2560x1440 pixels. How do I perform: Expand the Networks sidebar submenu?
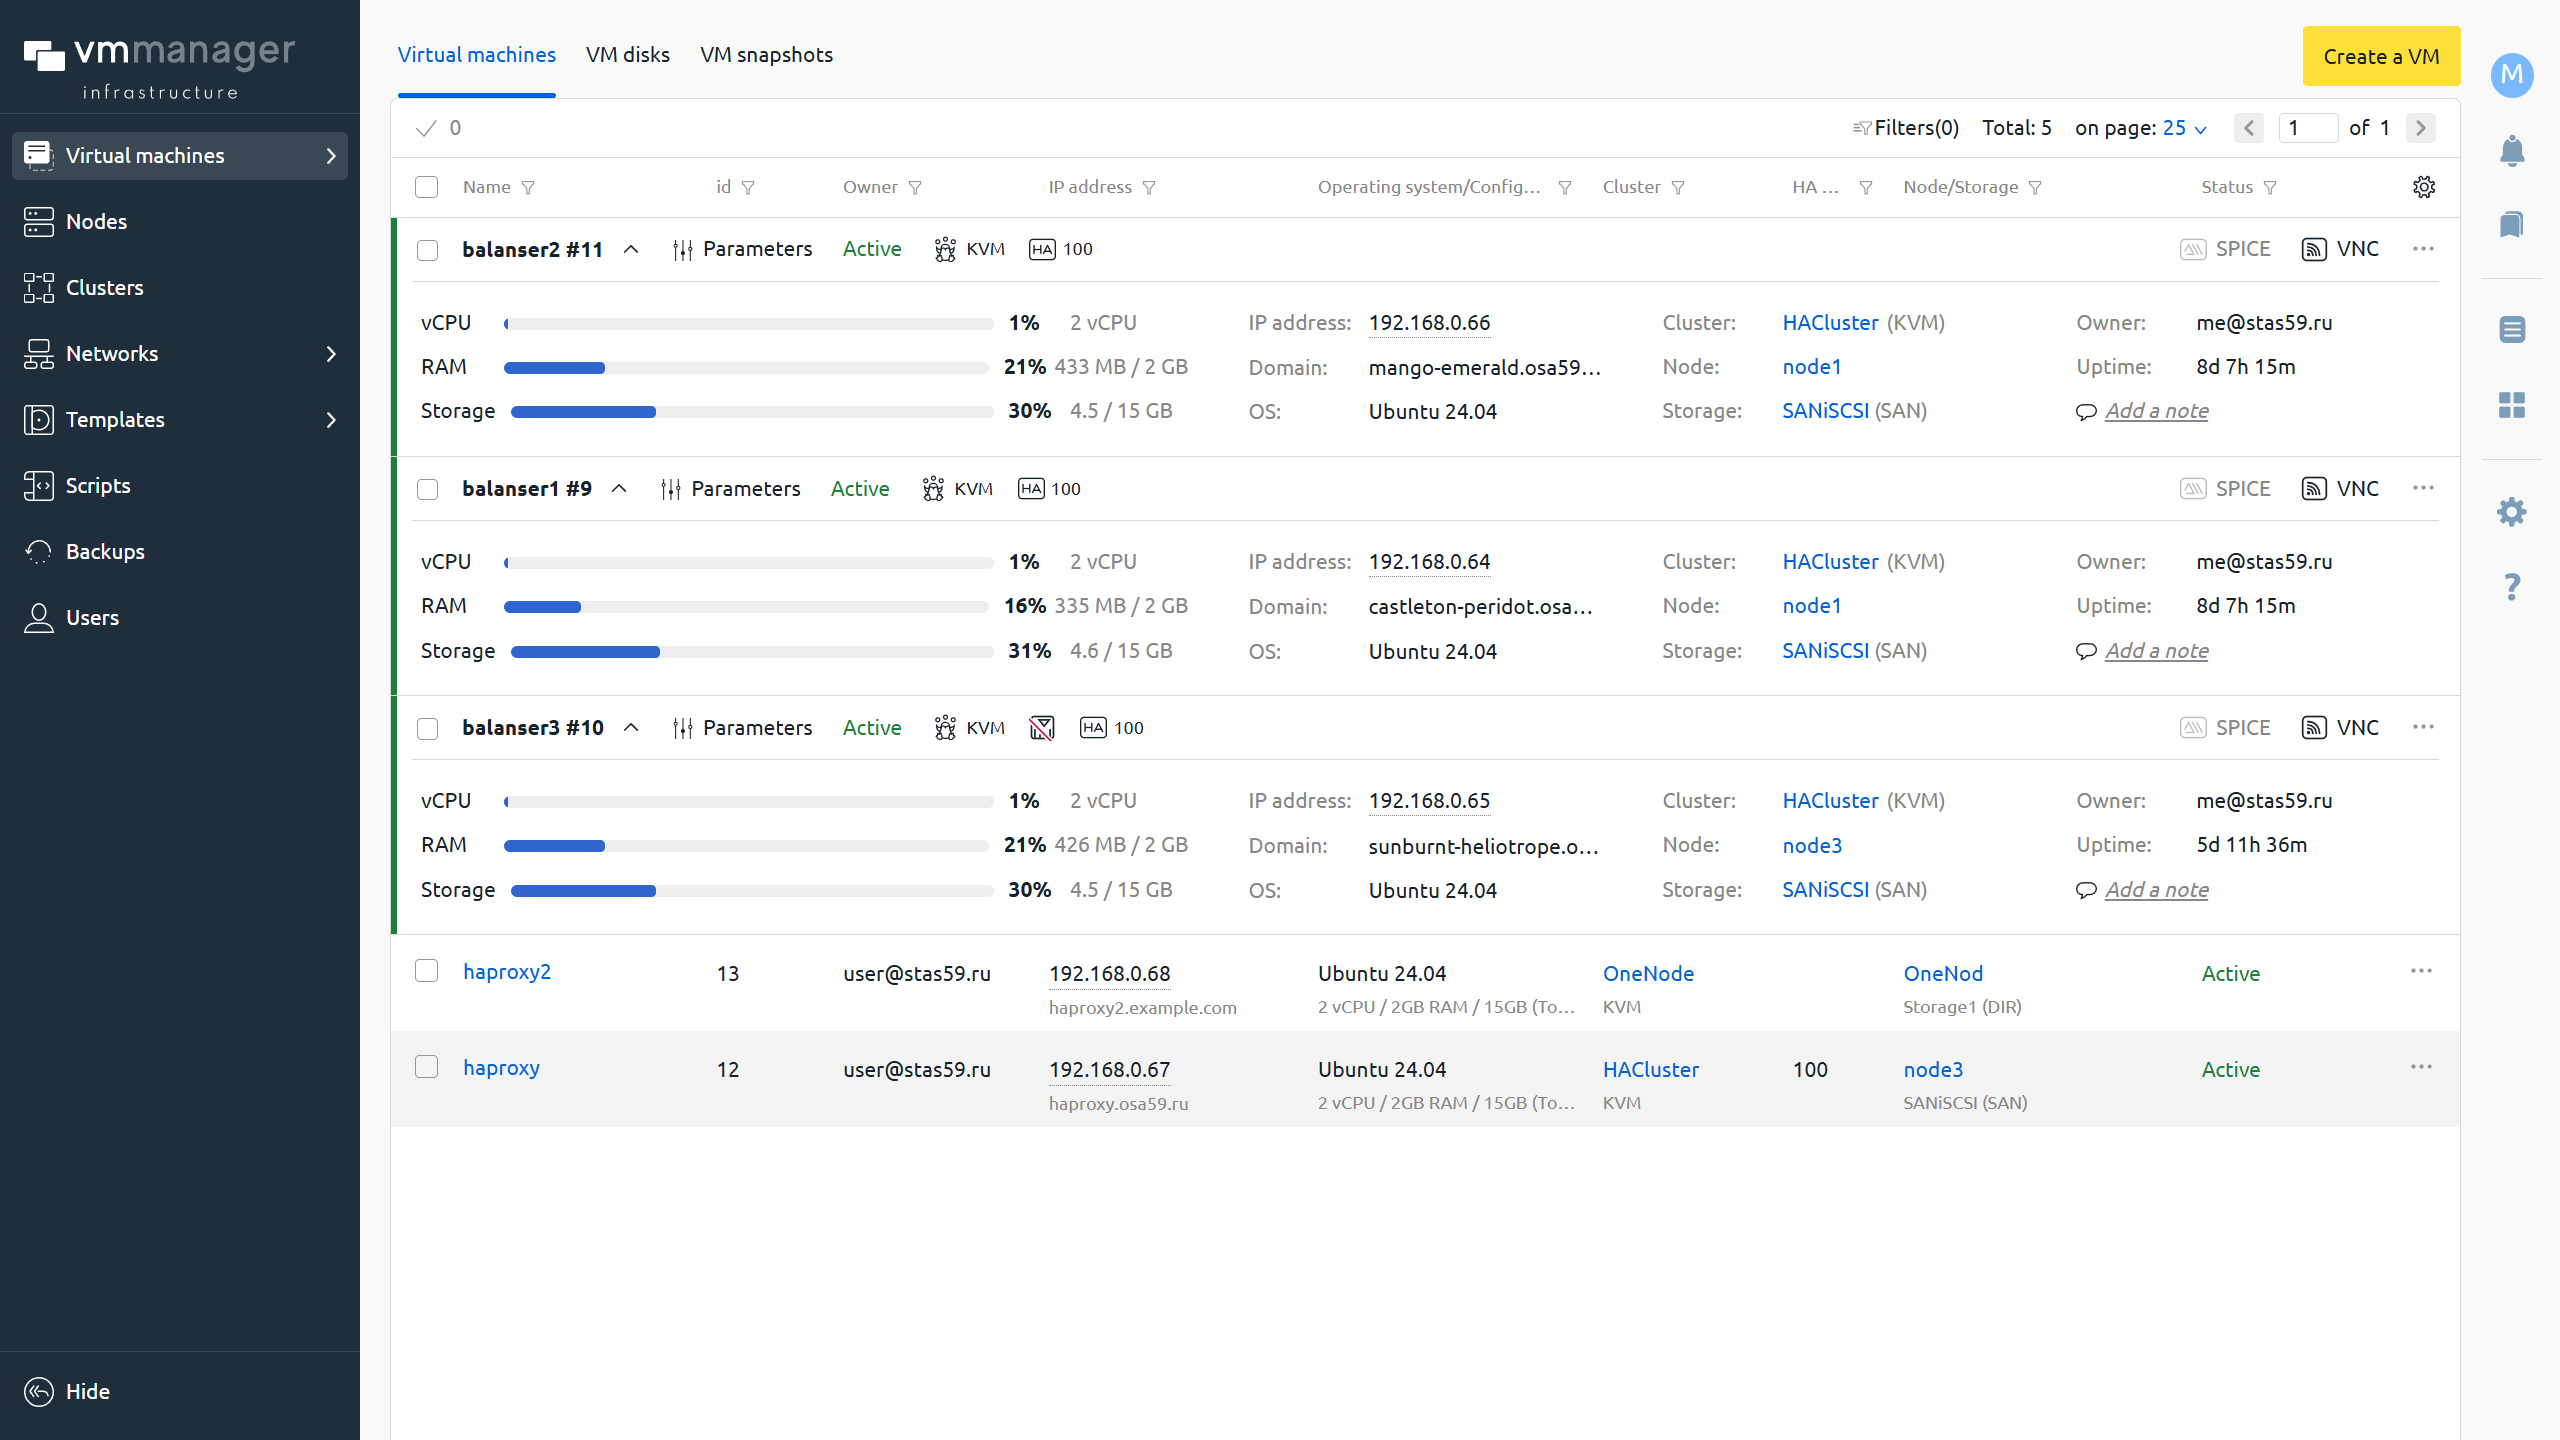[331, 354]
